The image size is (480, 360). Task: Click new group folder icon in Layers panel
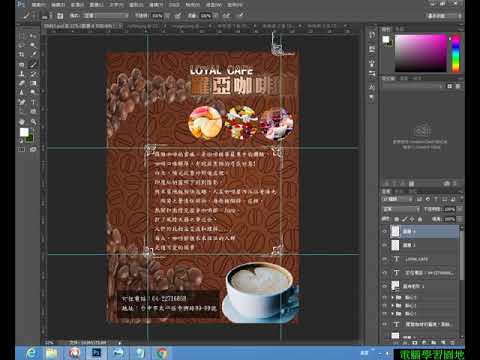point(434,342)
